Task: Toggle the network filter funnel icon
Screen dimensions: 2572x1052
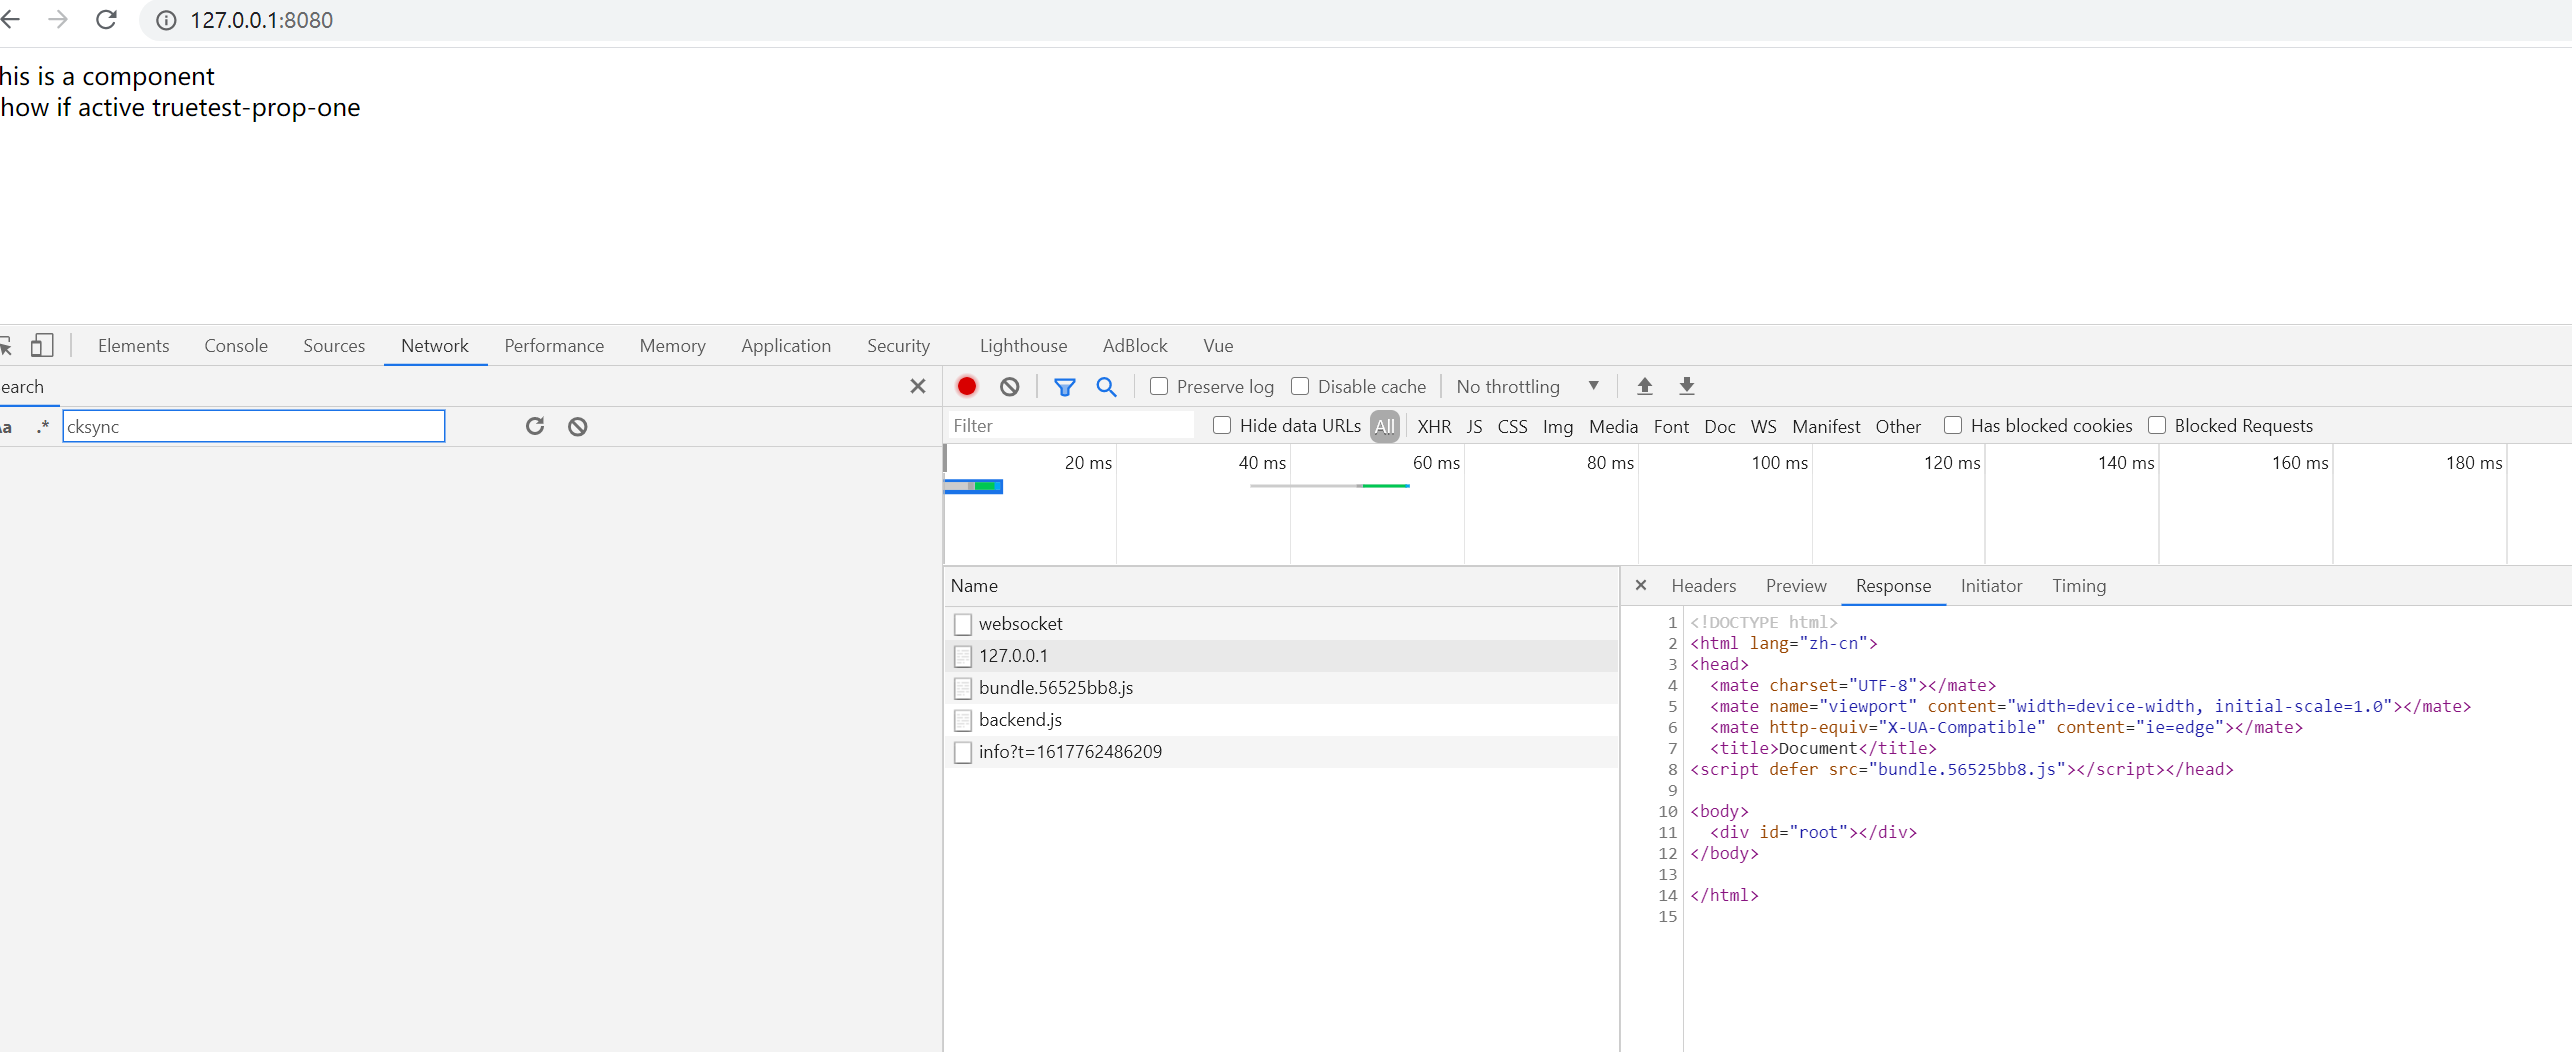Action: coord(1064,386)
